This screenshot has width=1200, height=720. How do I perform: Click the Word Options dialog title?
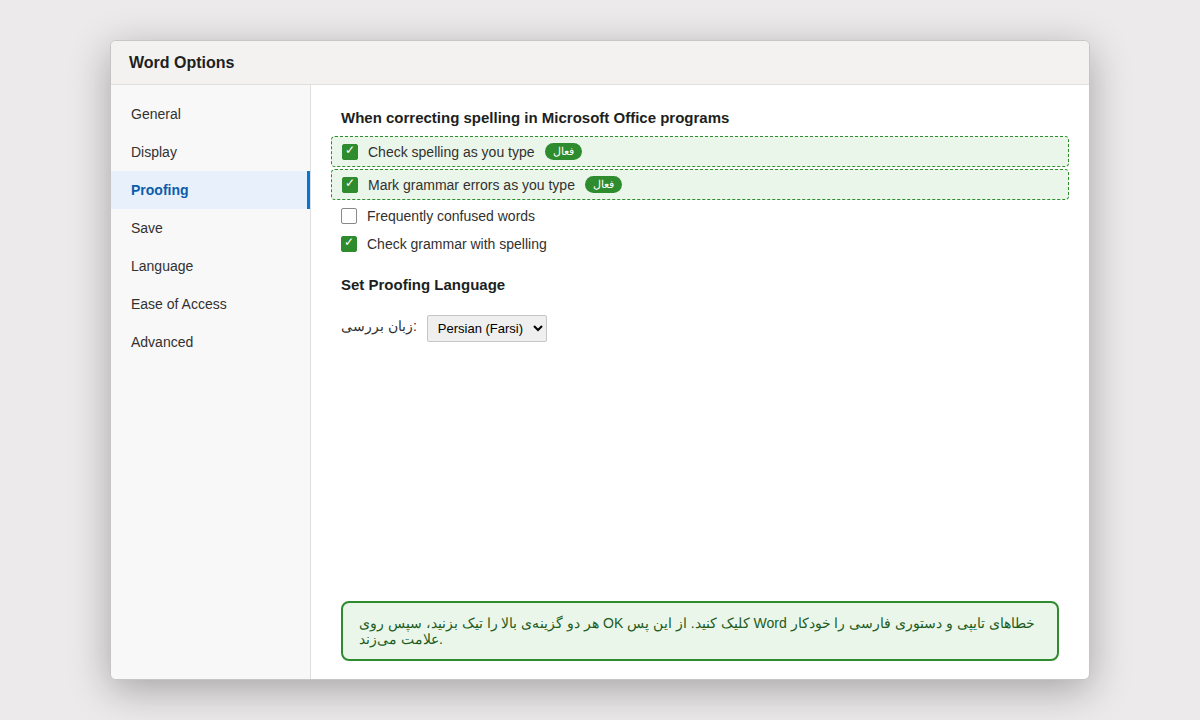tap(181, 63)
